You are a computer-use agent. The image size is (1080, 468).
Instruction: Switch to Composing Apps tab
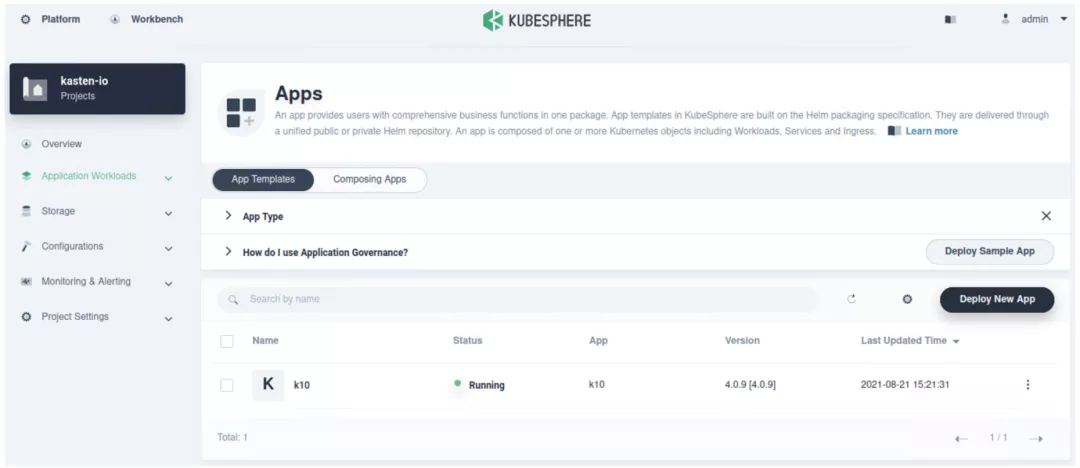(x=369, y=179)
